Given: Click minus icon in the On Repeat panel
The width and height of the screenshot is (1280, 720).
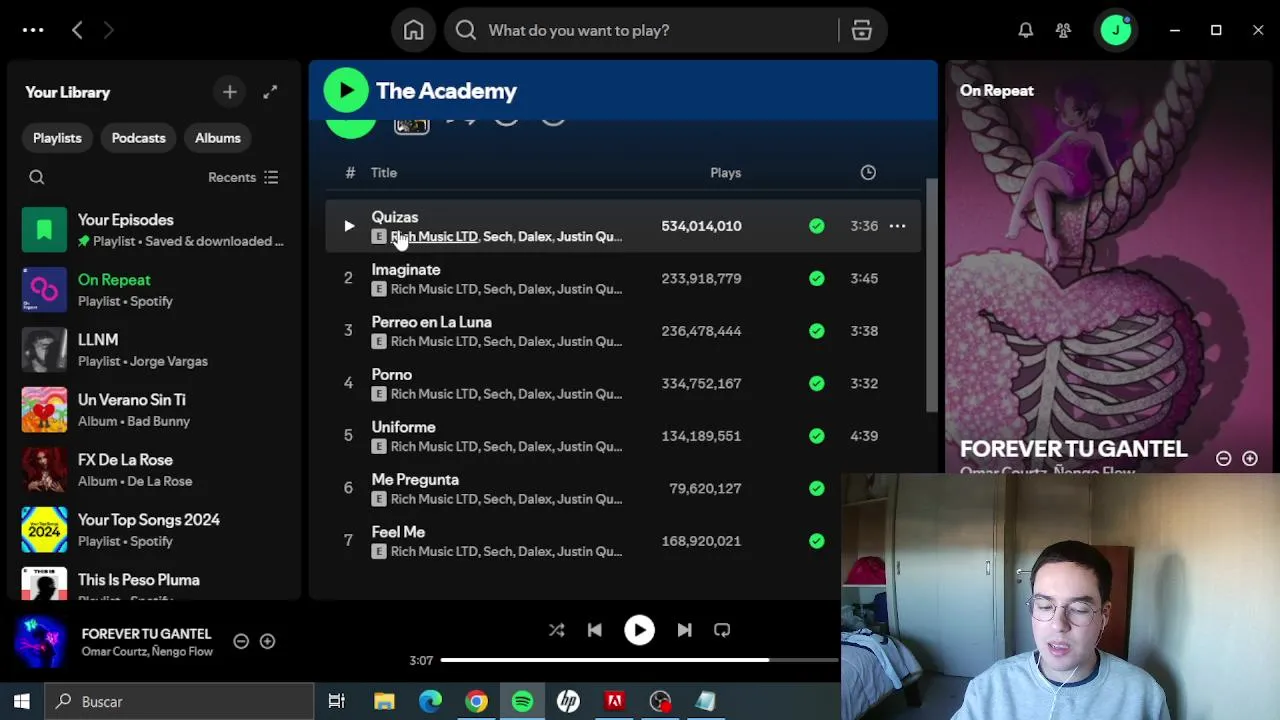Looking at the screenshot, I should tap(1223, 459).
